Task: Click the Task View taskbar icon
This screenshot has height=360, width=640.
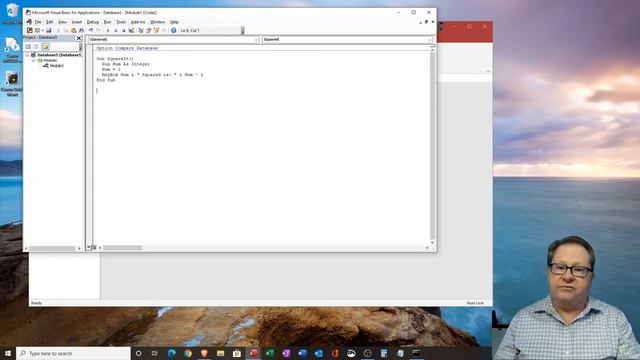Action: coord(155,353)
